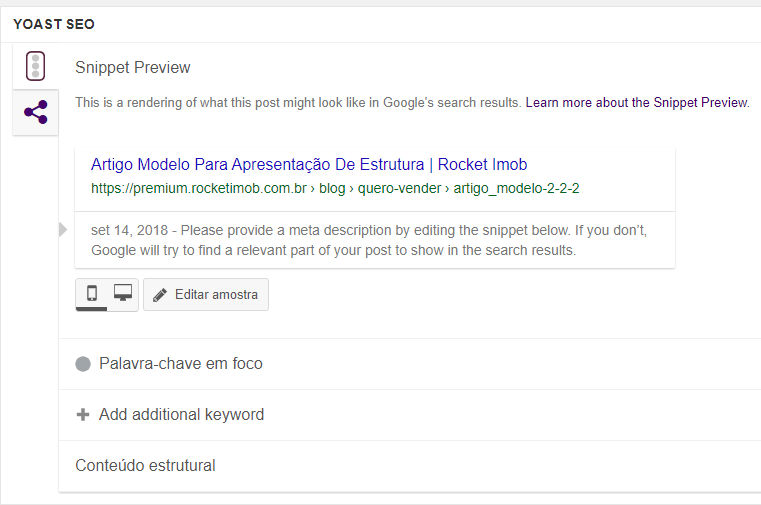This screenshot has height=505, width=761.
Task: Open the Social share tab icon
Action: [x=35, y=112]
